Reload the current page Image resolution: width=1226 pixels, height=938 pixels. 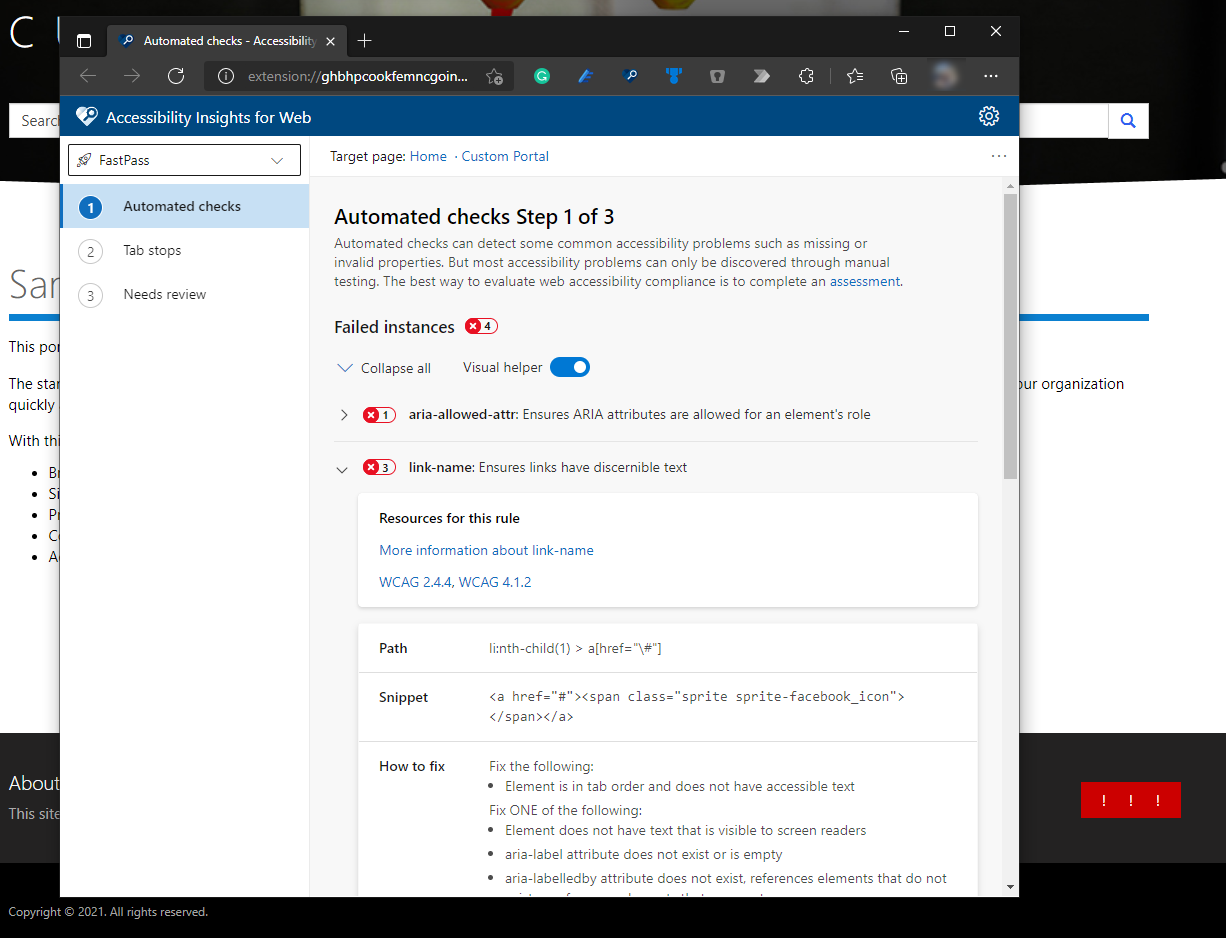(176, 76)
